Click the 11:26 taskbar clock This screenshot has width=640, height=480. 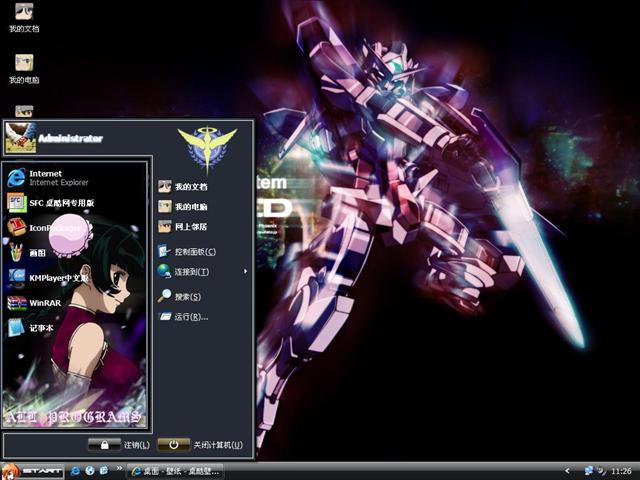point(621,471)
